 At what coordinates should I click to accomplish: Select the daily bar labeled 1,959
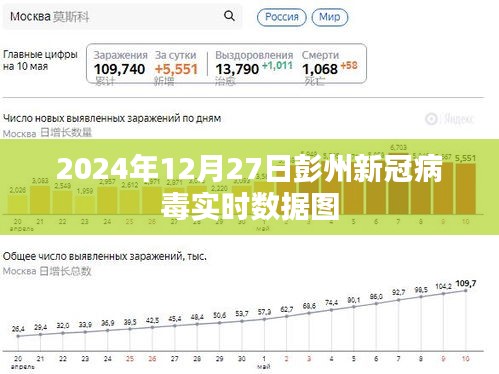pos(85,205)
